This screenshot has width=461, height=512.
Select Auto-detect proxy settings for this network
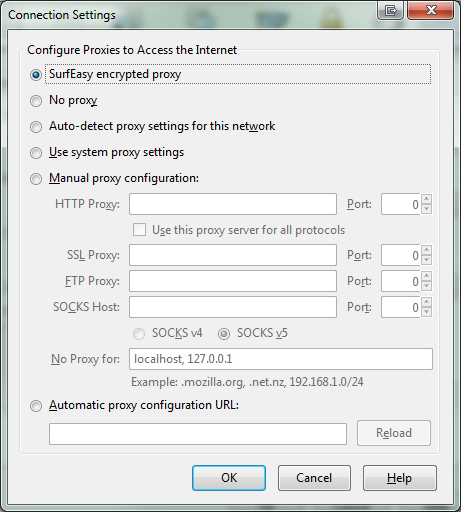[x=36, y=127]
